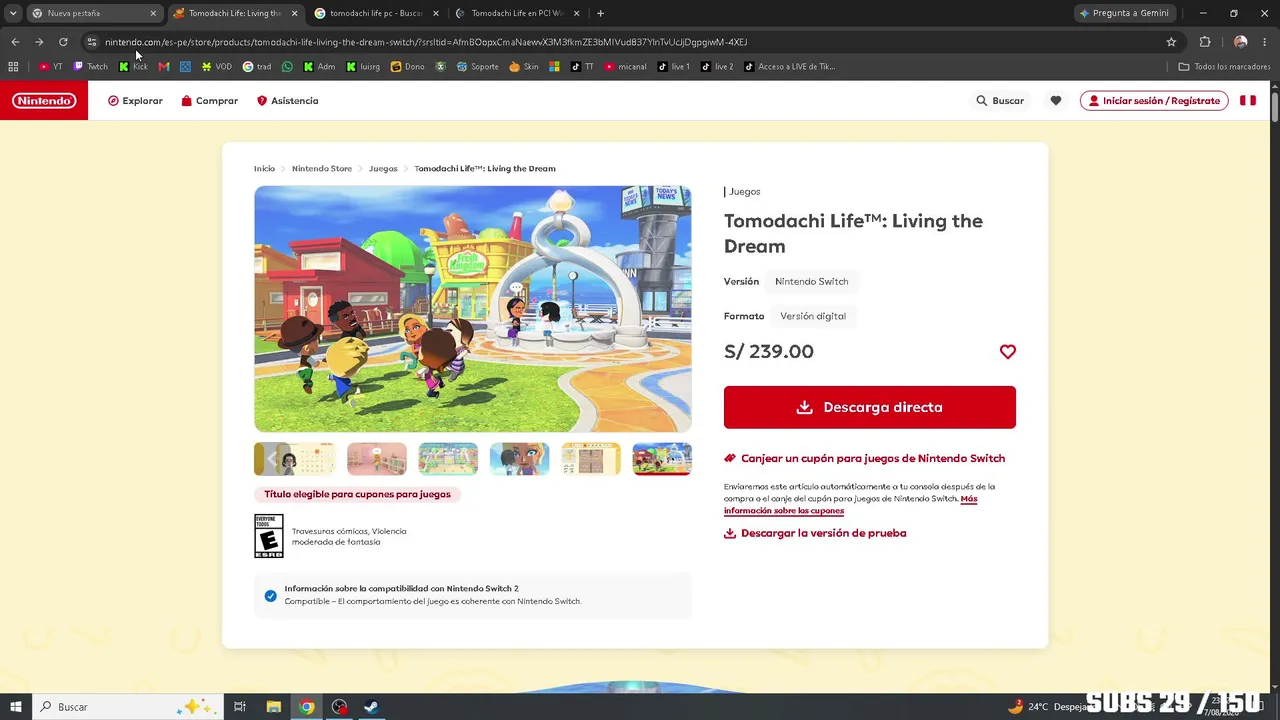Image resolution: width=1280 pixels, height=720 pixels.
Task: Bookmark this page with the star
Action: (1171, 42)
